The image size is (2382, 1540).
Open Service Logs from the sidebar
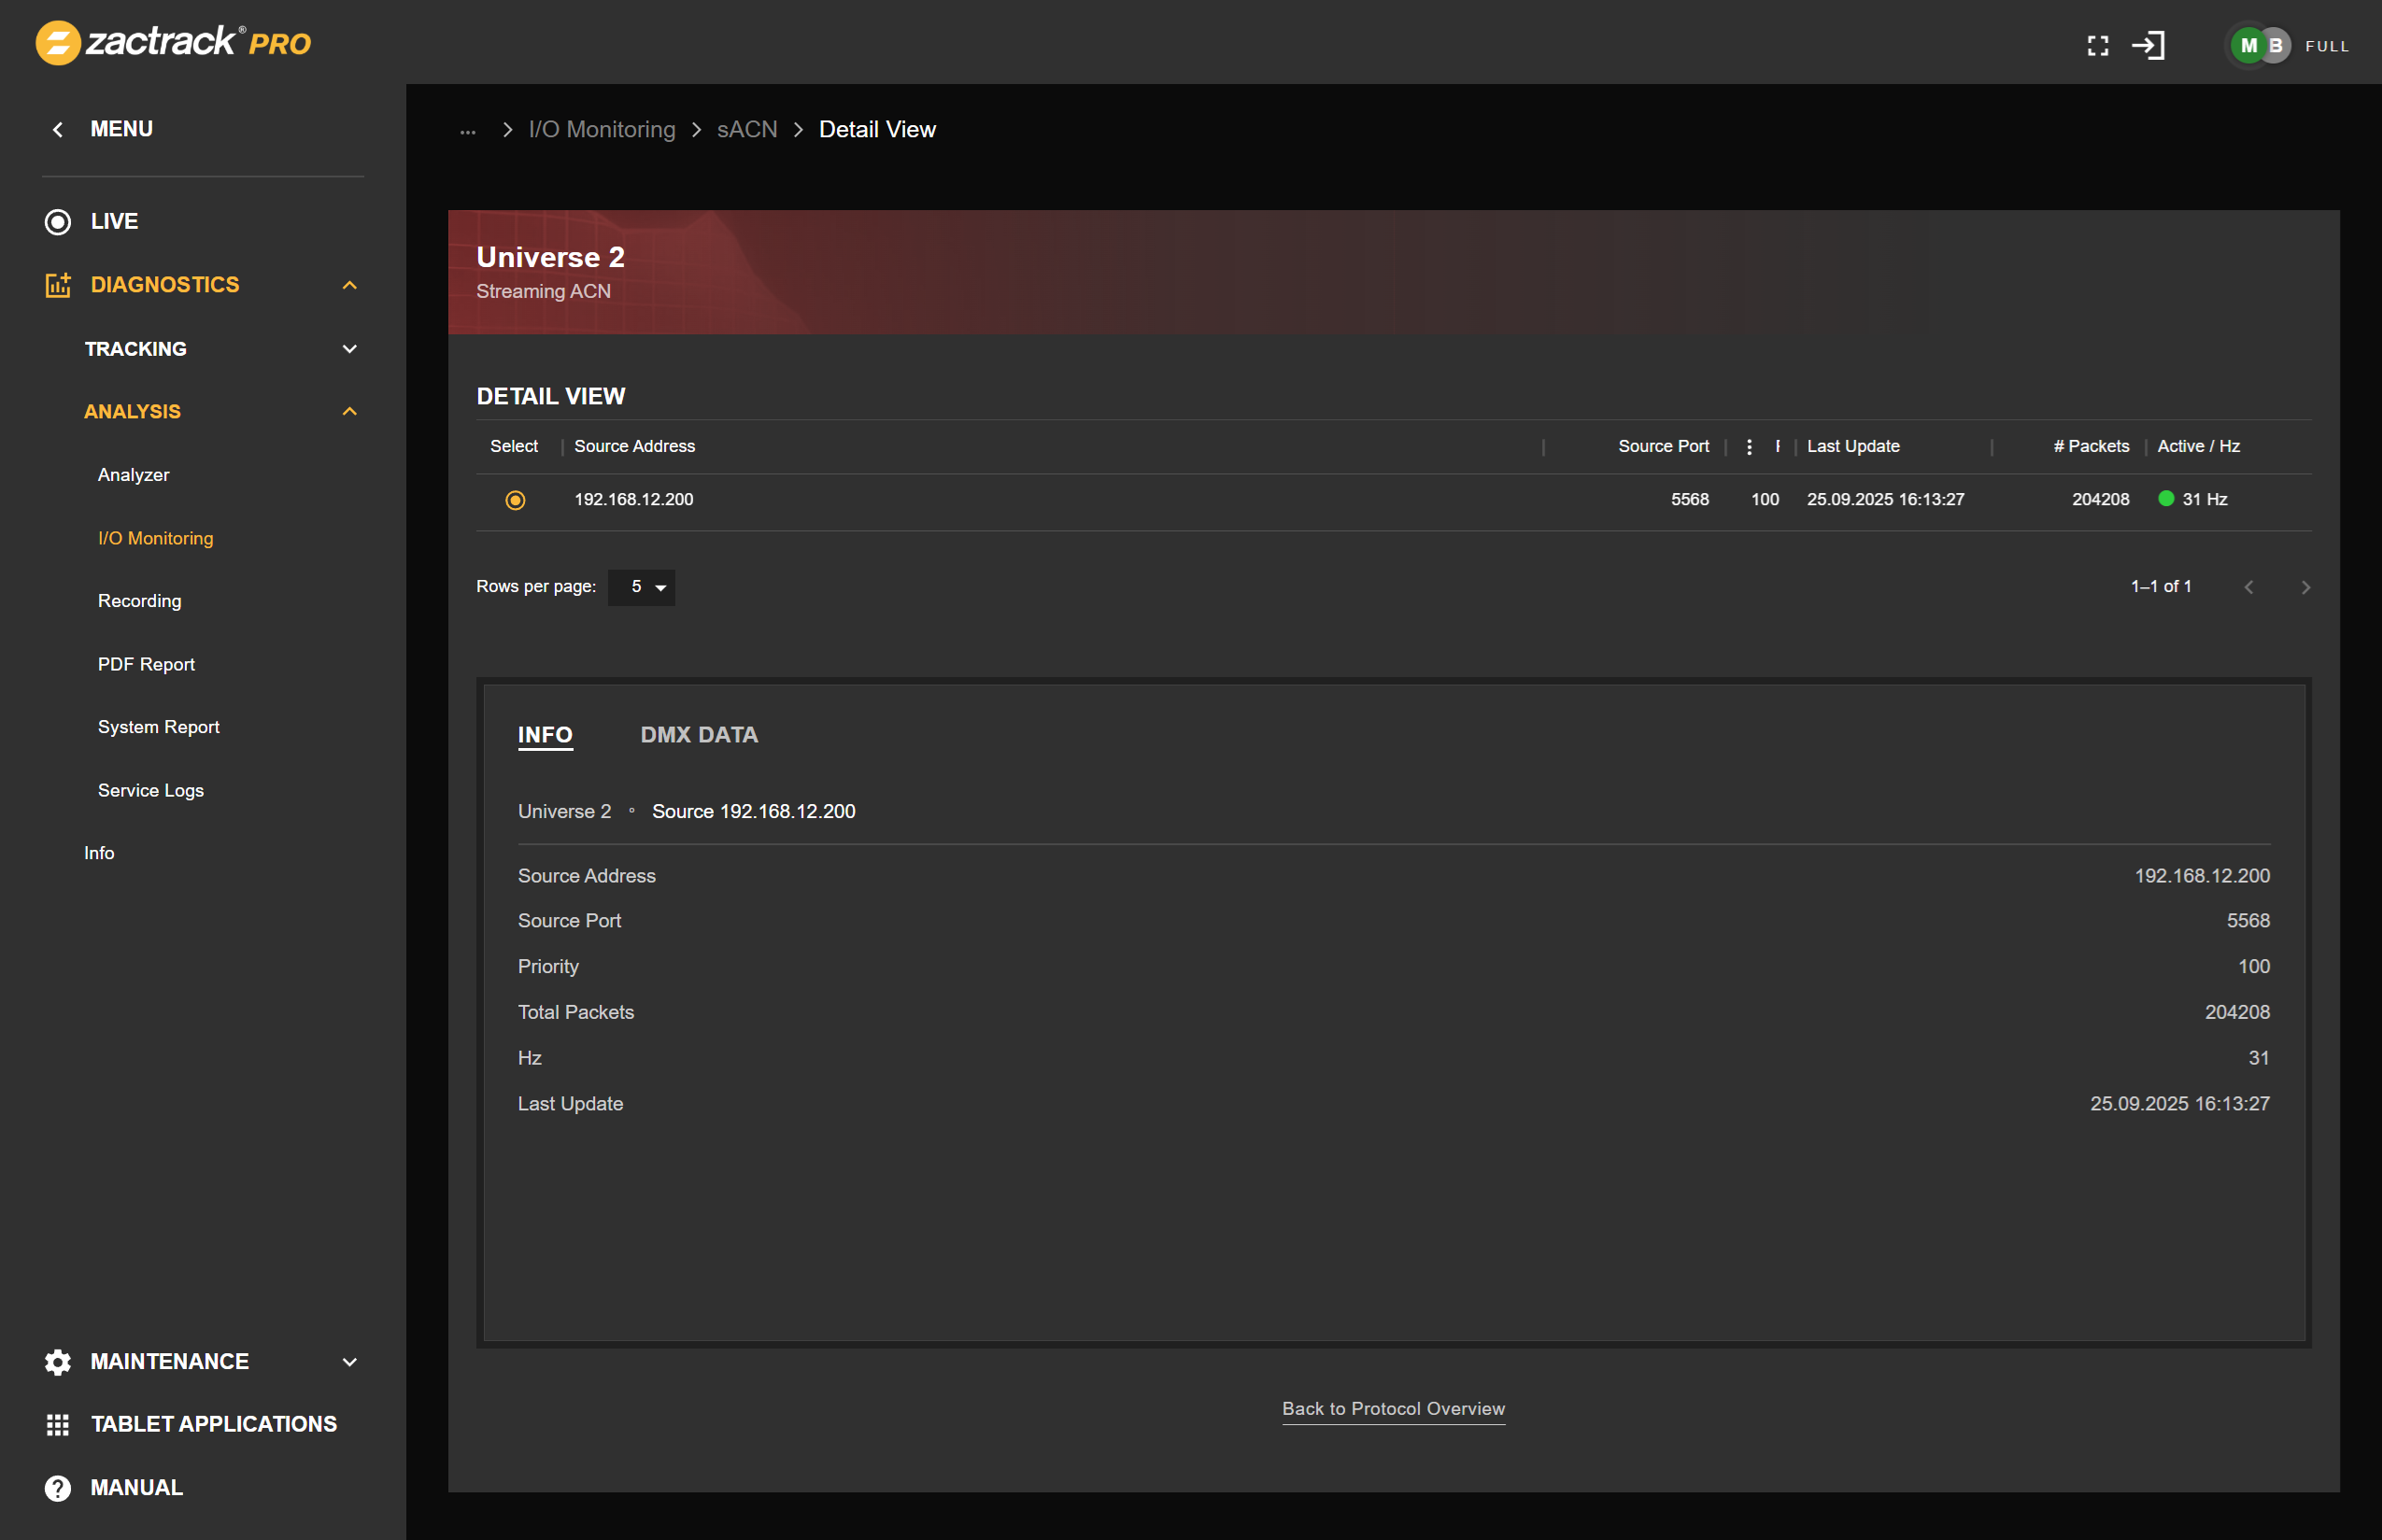[x=150, y=790]
